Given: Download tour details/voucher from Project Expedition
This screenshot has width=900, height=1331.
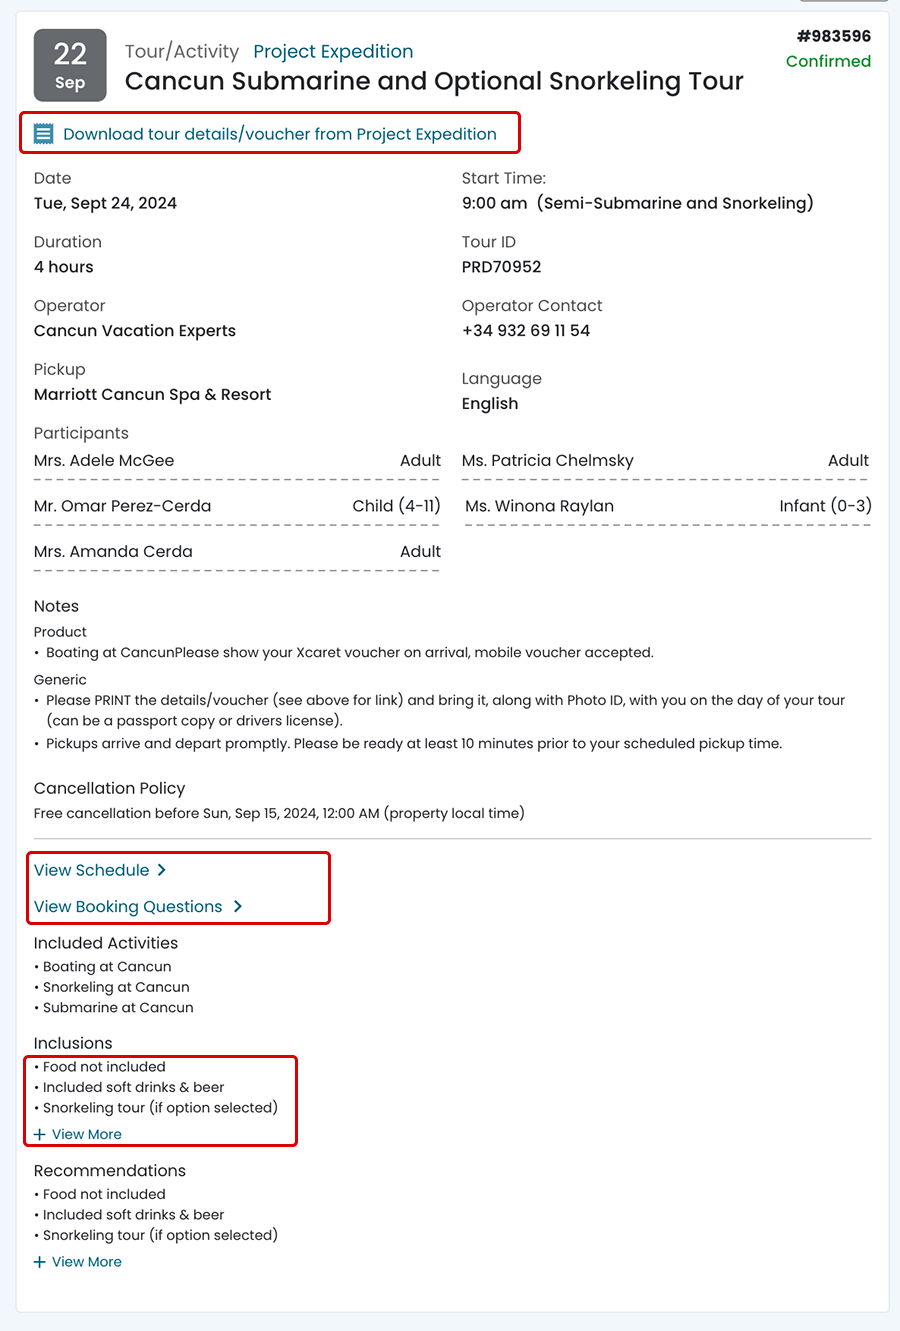Looking at the screenshot, I should pos(279,134).
